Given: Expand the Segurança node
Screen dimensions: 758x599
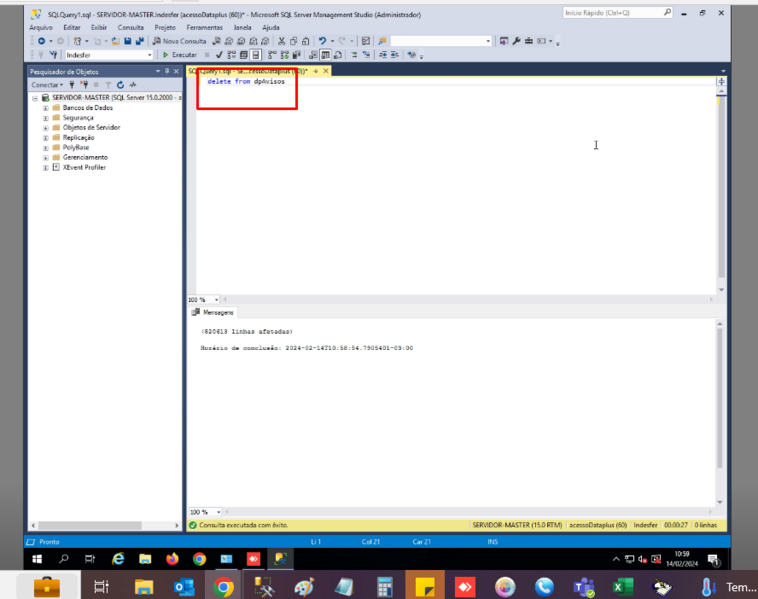Looking at the screenshot, I should (x=45, y=118).
